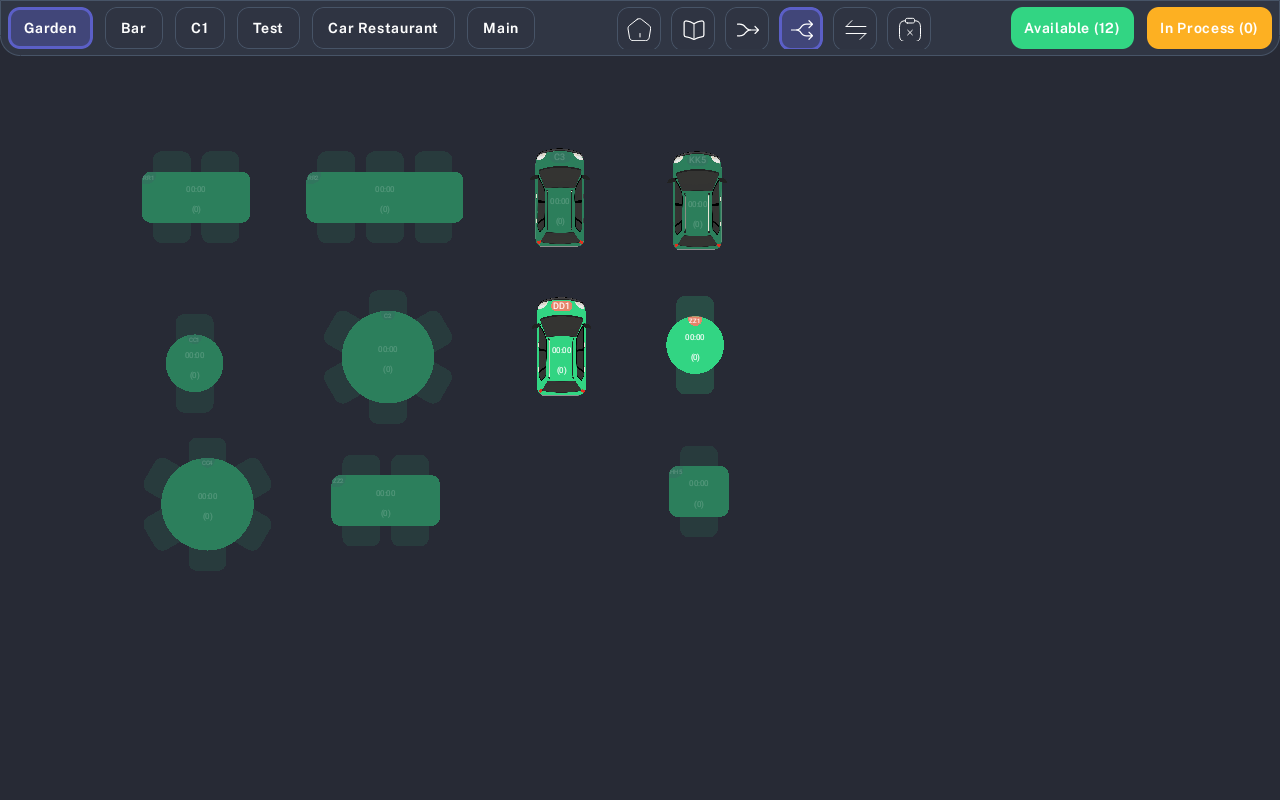Click the transfer swap arrows icon
The width and height of the screenshot is (1280, 800).
pyautogui.click(x=855, y=29)
